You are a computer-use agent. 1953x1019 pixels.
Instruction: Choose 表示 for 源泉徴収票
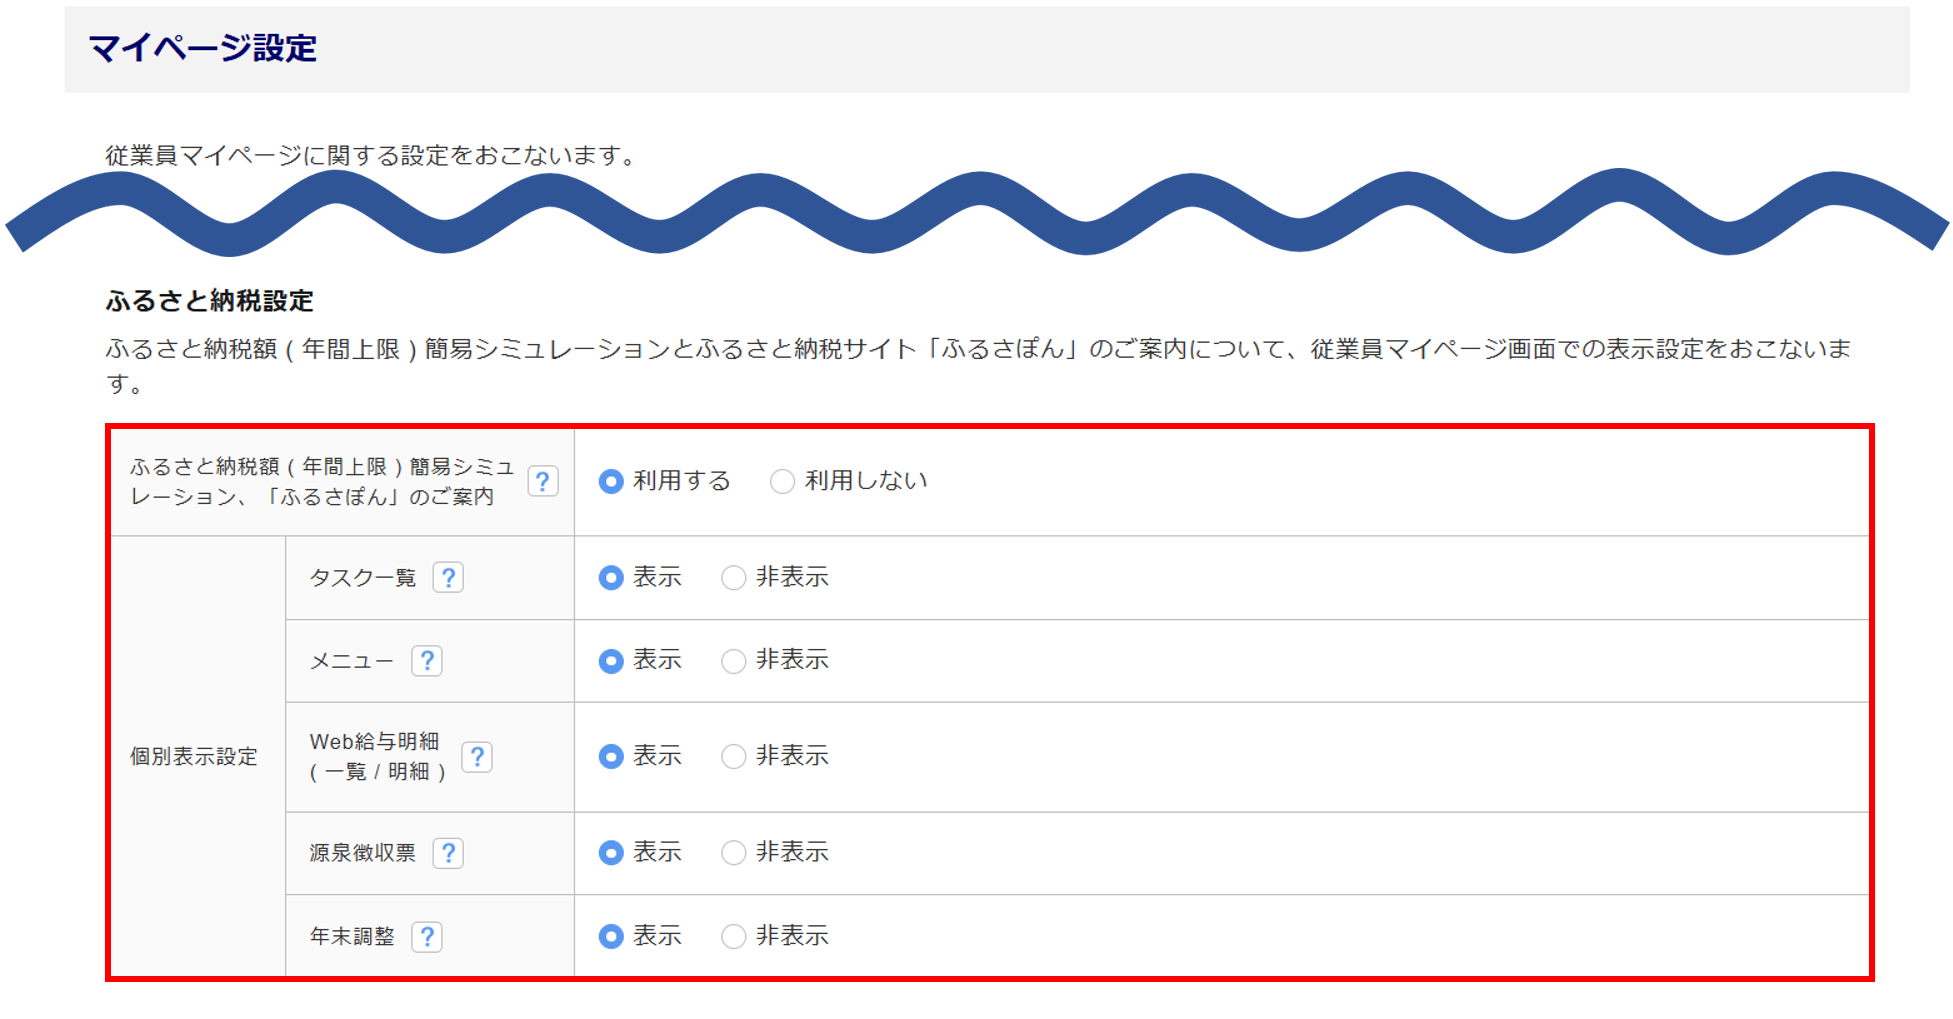611,853
